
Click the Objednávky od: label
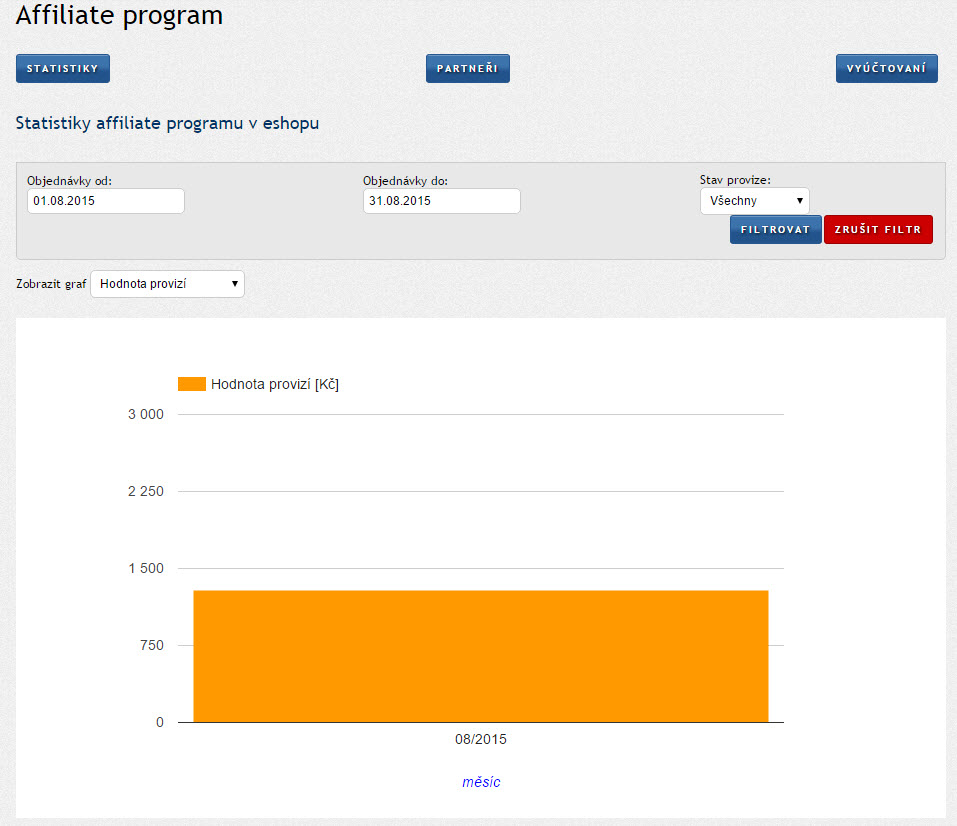[69, 181]
